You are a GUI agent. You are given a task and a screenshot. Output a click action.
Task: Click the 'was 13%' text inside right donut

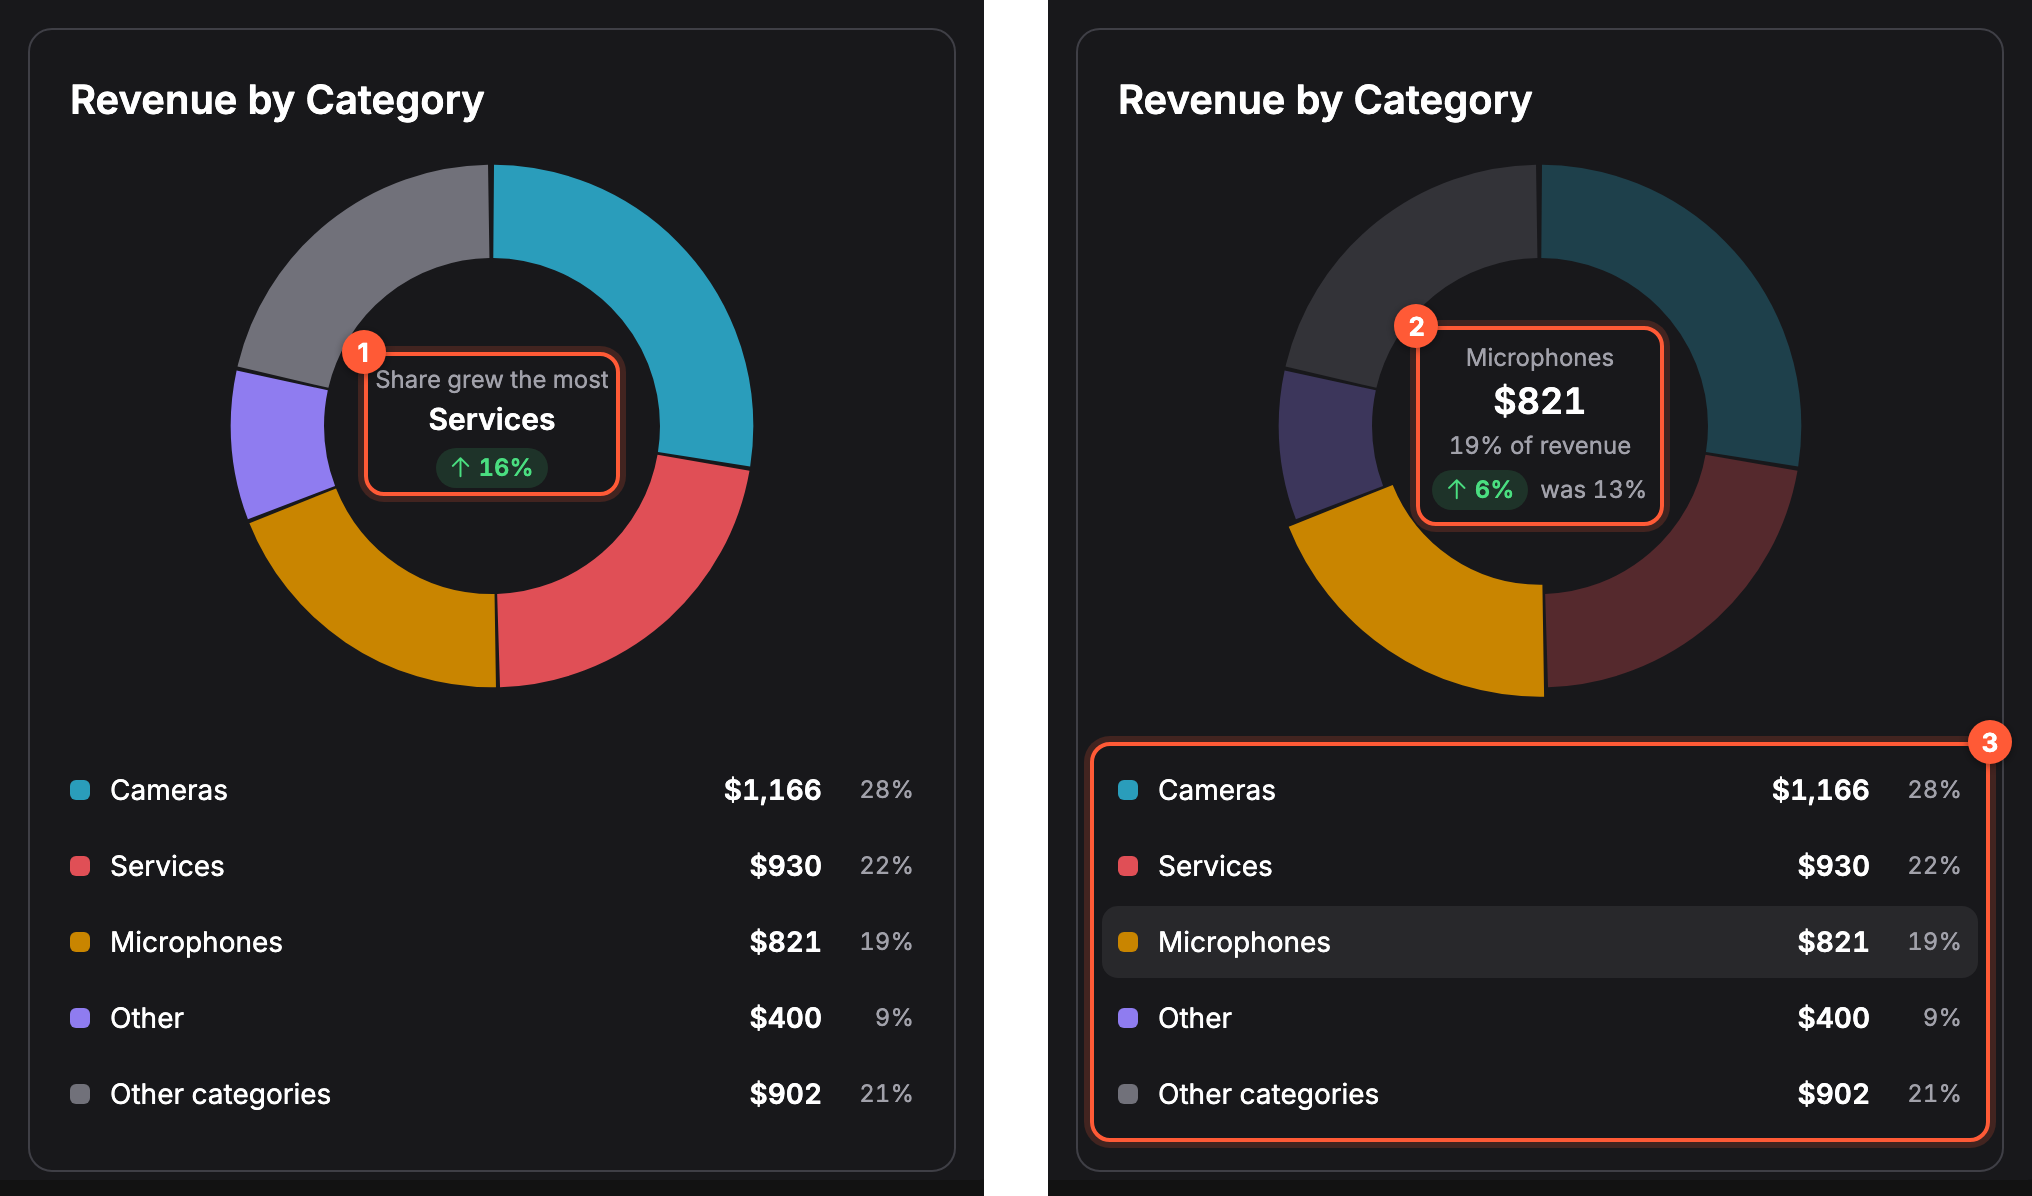coord(1593,490)
